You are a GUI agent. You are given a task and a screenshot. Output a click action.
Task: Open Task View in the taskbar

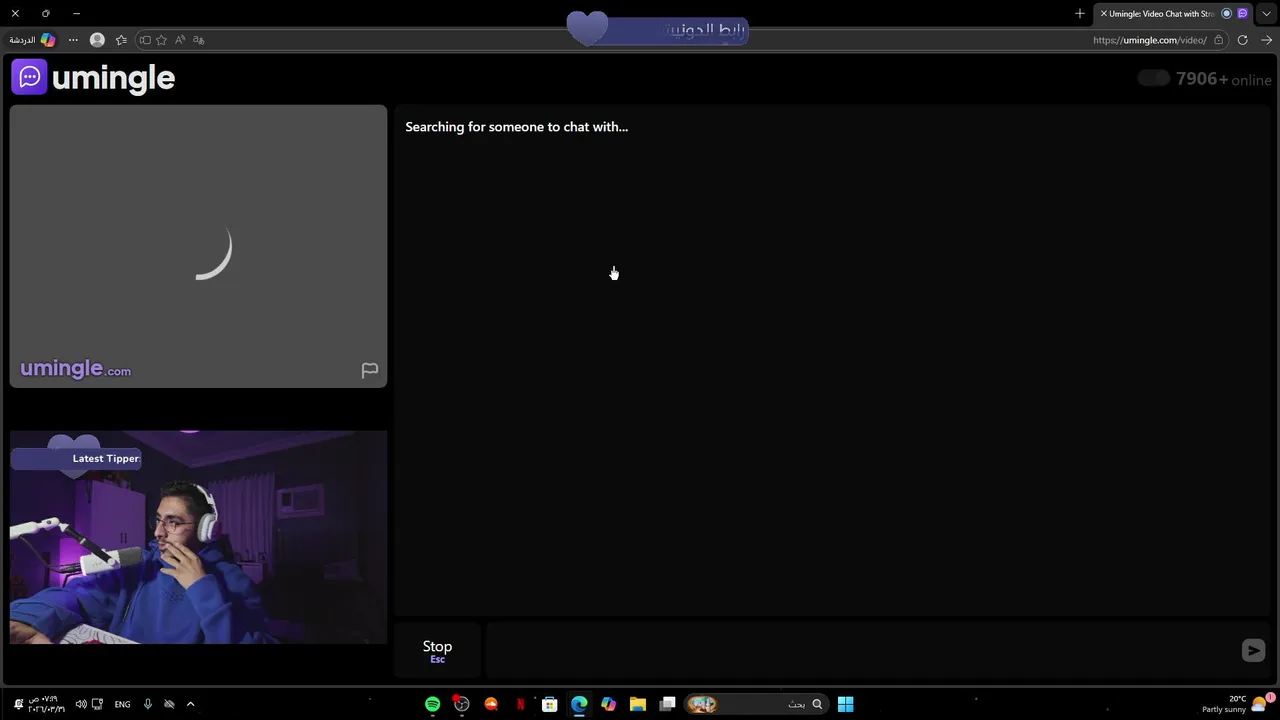point(667,704)
